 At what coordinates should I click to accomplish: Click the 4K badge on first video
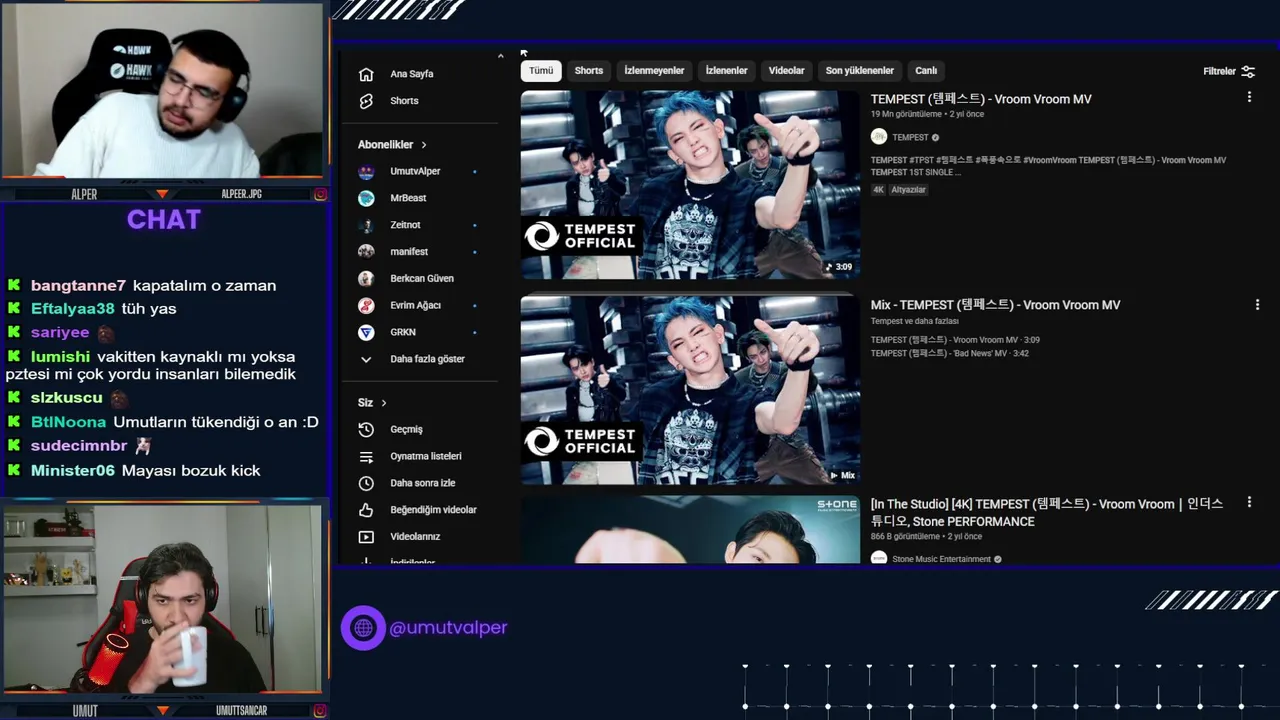click(x=878, y=190)
